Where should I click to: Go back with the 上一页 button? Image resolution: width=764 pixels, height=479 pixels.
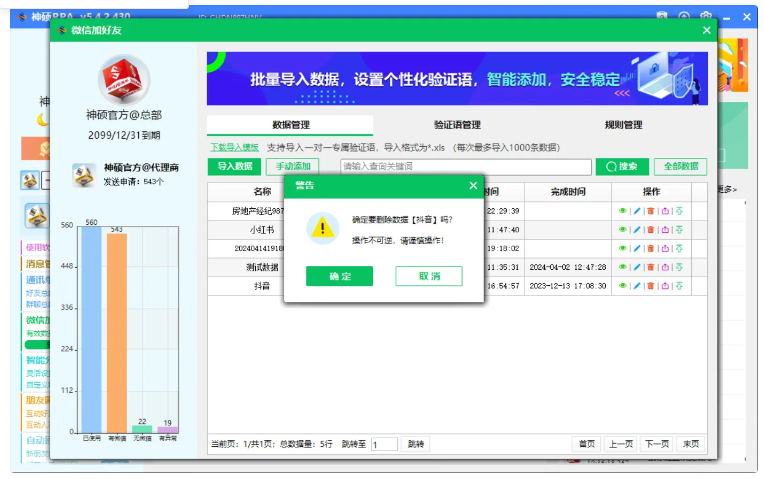pyautogui.click(x=621, y=444)
